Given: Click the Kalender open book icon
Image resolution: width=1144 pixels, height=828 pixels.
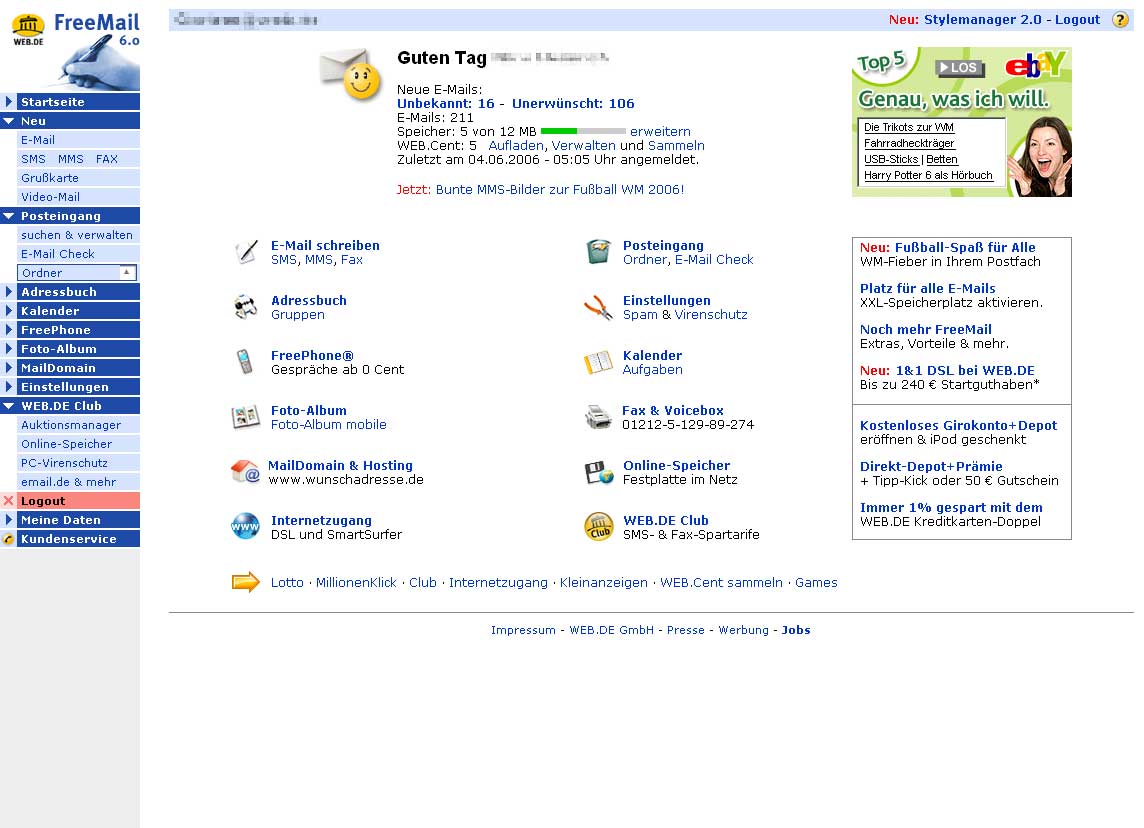Looking at the screenshot, I should coord(598,362).
